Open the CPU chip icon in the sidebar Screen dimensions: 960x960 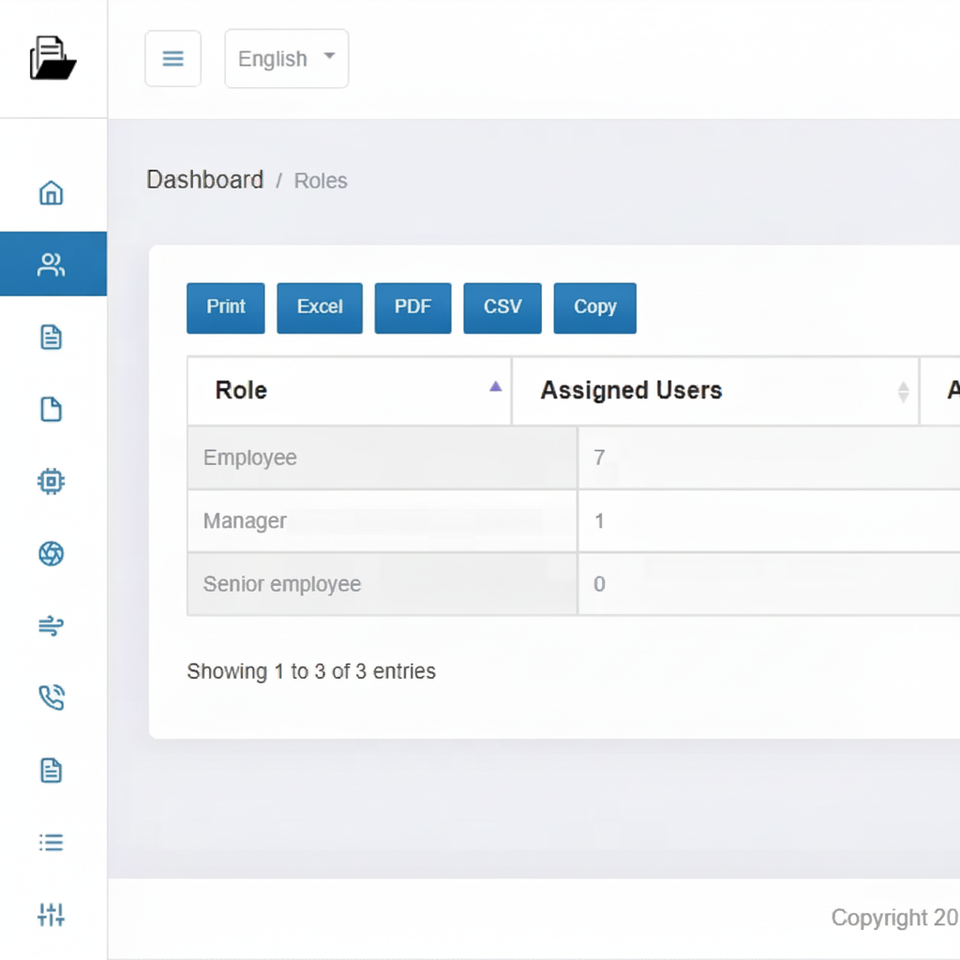(51, 481)
